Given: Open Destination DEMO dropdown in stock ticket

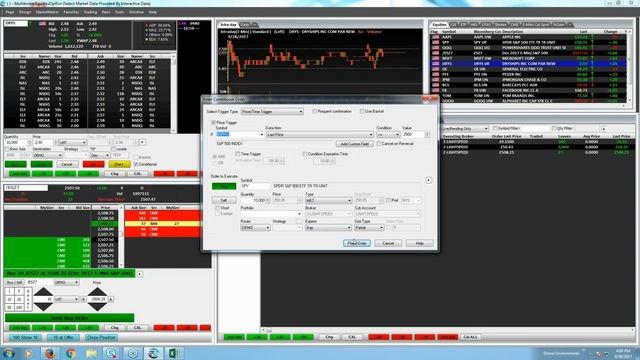Looking at the screenshot, I should coord(47,156).
